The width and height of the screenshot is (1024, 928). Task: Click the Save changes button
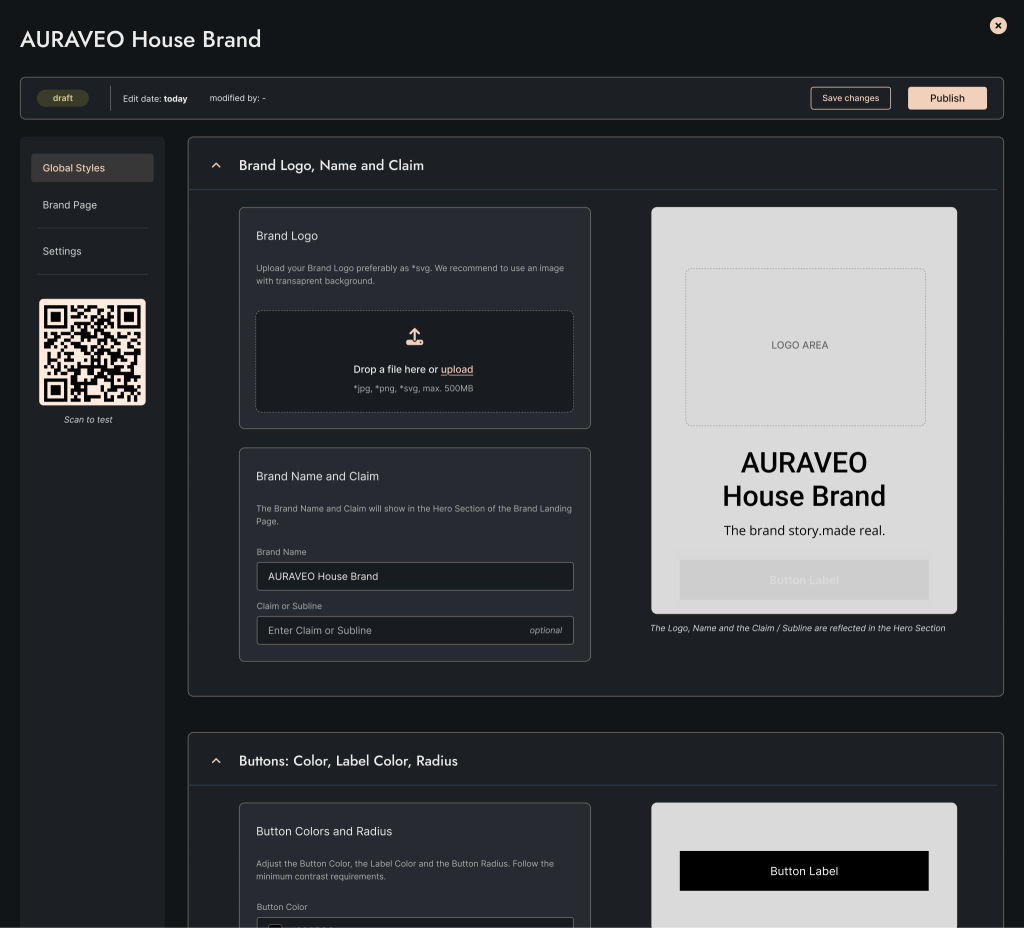[850, 98]
